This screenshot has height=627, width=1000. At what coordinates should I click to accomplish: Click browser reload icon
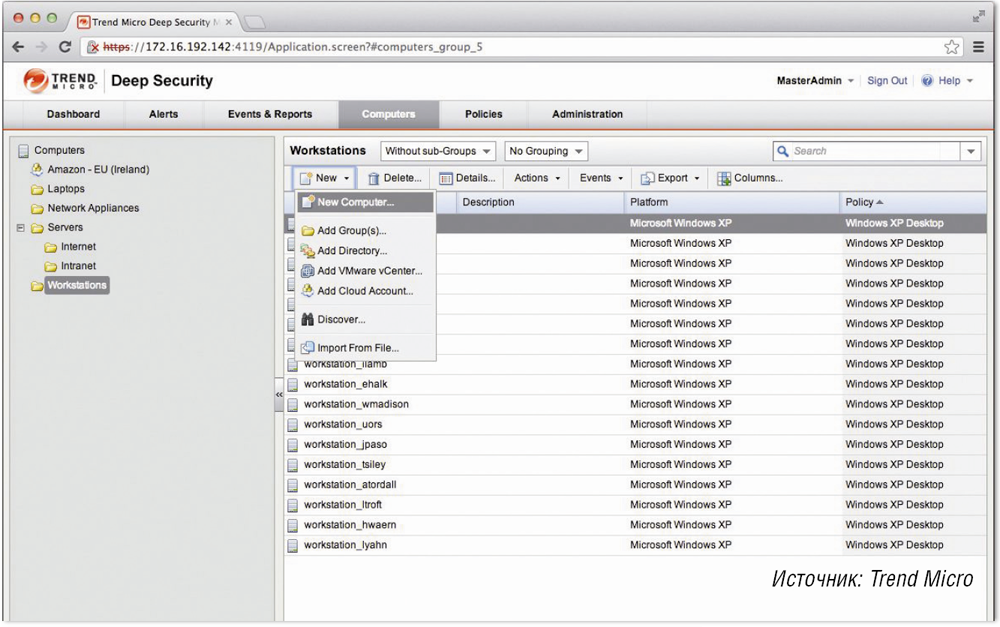66,47
